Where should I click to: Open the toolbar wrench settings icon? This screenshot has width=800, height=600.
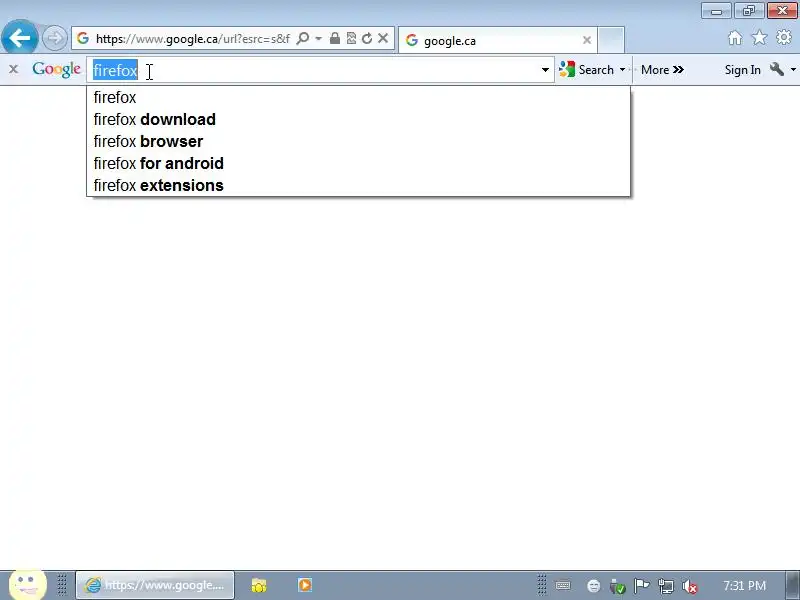point(777,69)
